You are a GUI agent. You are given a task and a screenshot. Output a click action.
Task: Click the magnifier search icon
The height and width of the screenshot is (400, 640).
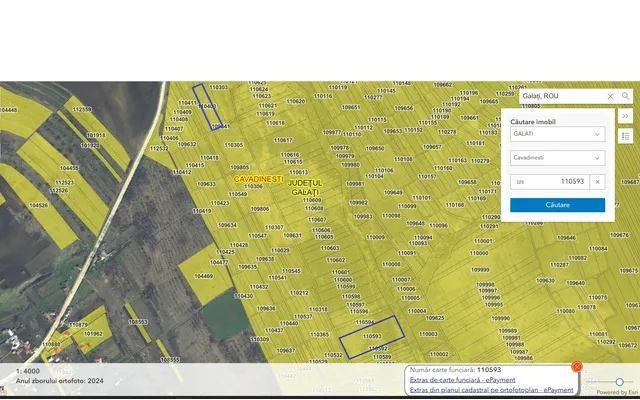(626, 96)
